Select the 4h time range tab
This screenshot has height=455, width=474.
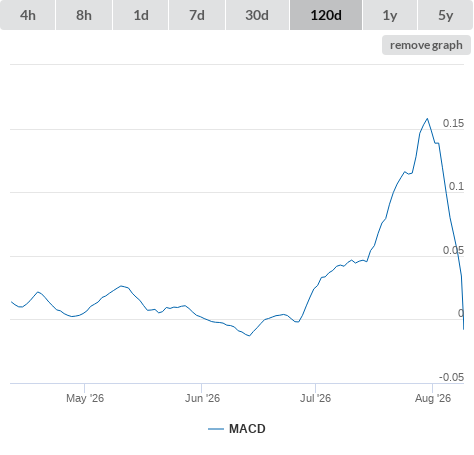(28, 15)
